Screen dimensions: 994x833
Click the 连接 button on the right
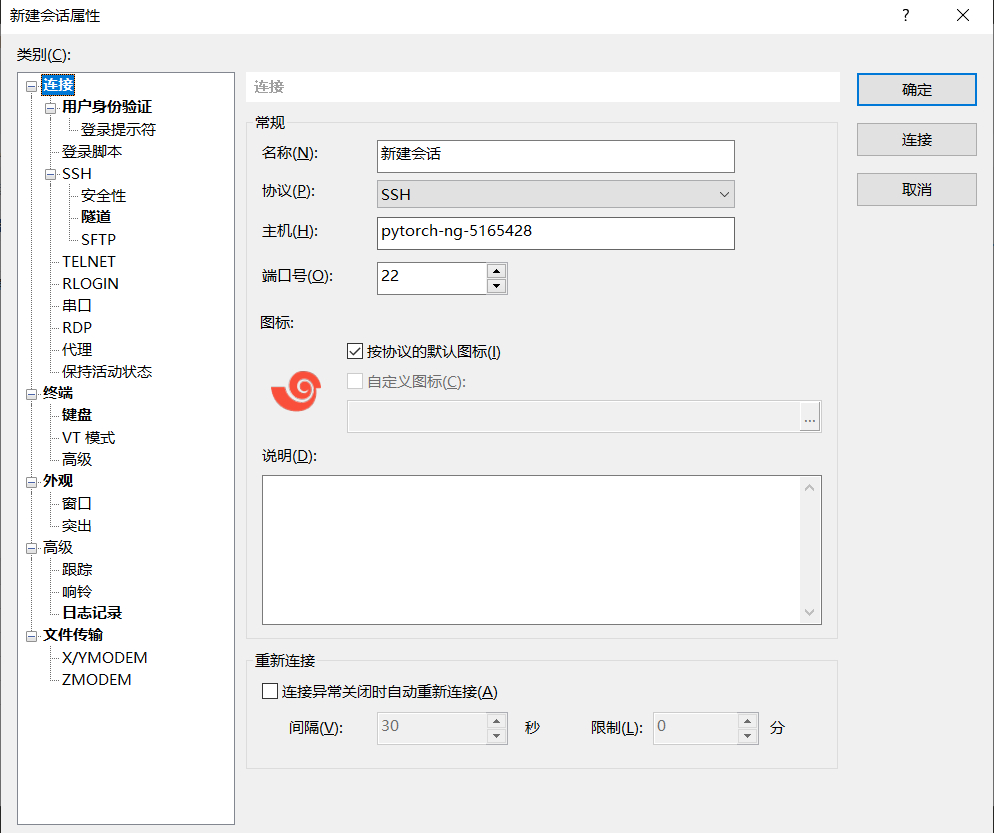pyautogui.click(x=917, y=139)
